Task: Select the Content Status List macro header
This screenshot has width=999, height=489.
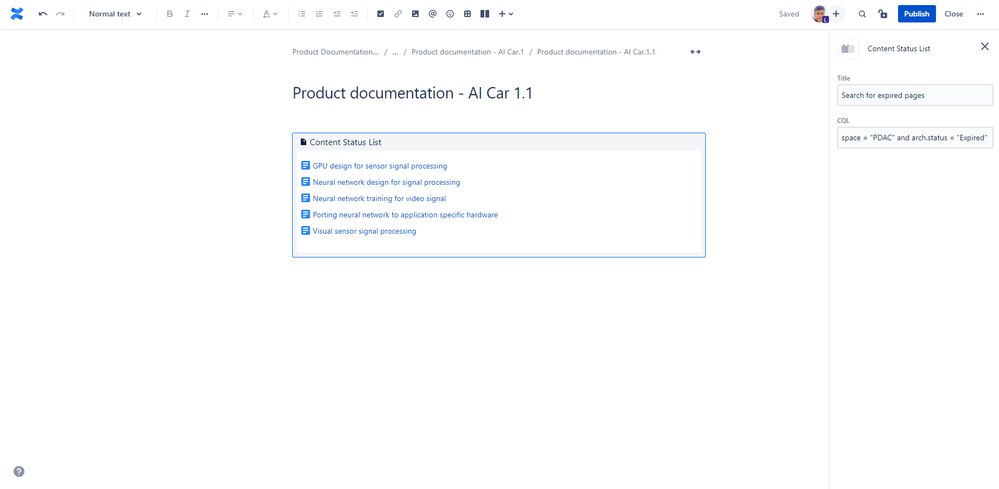Action: [x=499, y=142]
